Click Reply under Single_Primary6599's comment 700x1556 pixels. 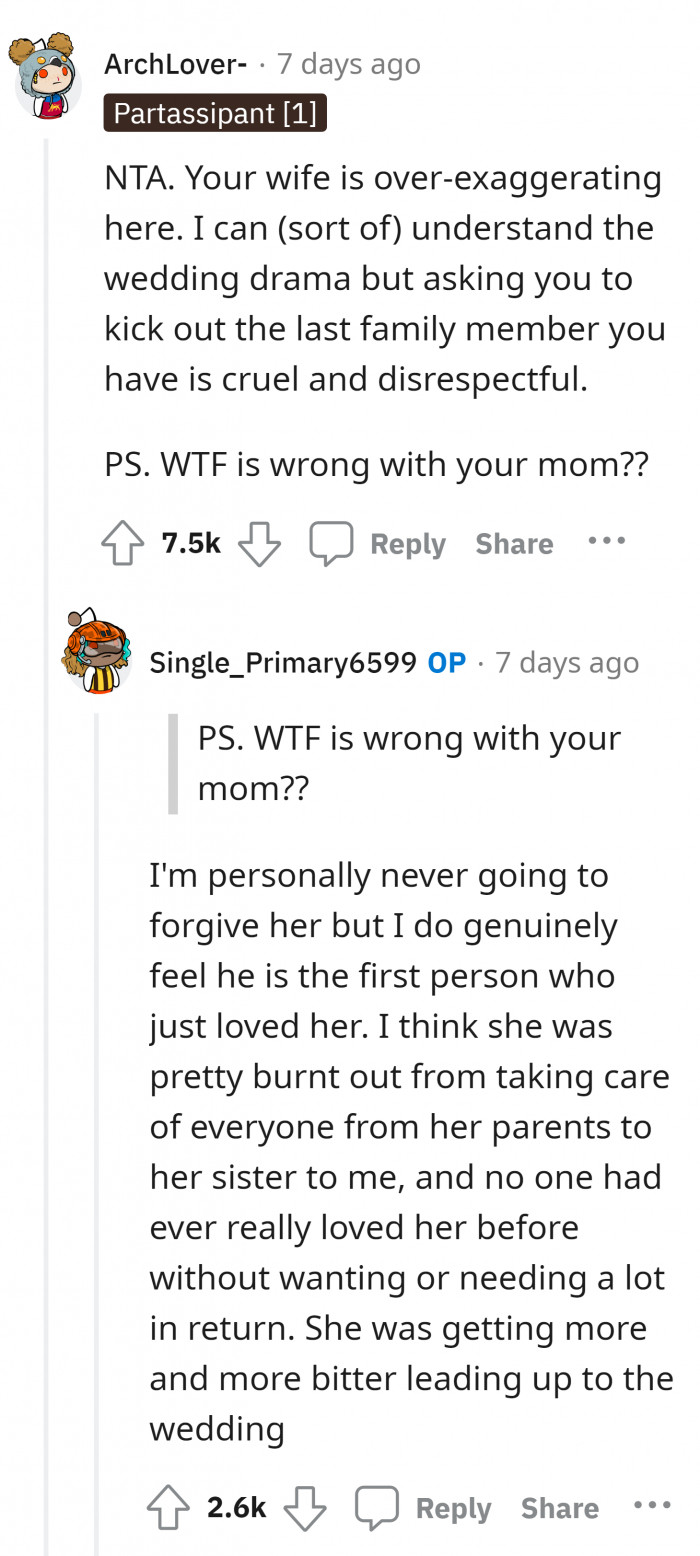pyautogui.click(x=453, y=1509)
